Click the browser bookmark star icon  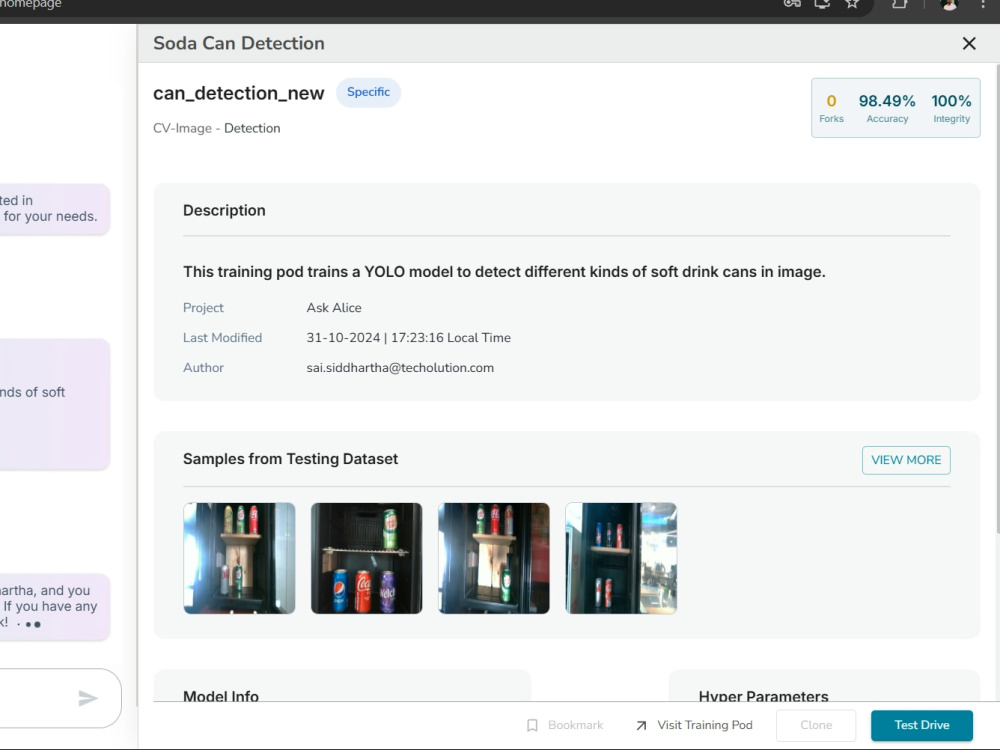852,4
